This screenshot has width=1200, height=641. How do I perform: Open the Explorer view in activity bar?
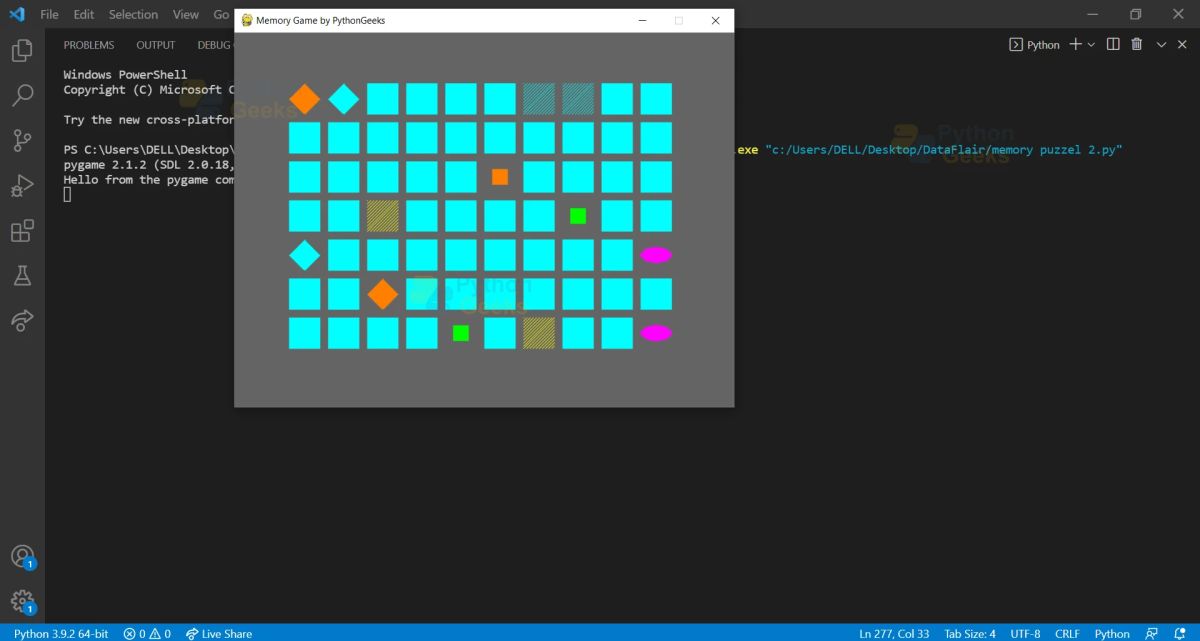[22, 50]
